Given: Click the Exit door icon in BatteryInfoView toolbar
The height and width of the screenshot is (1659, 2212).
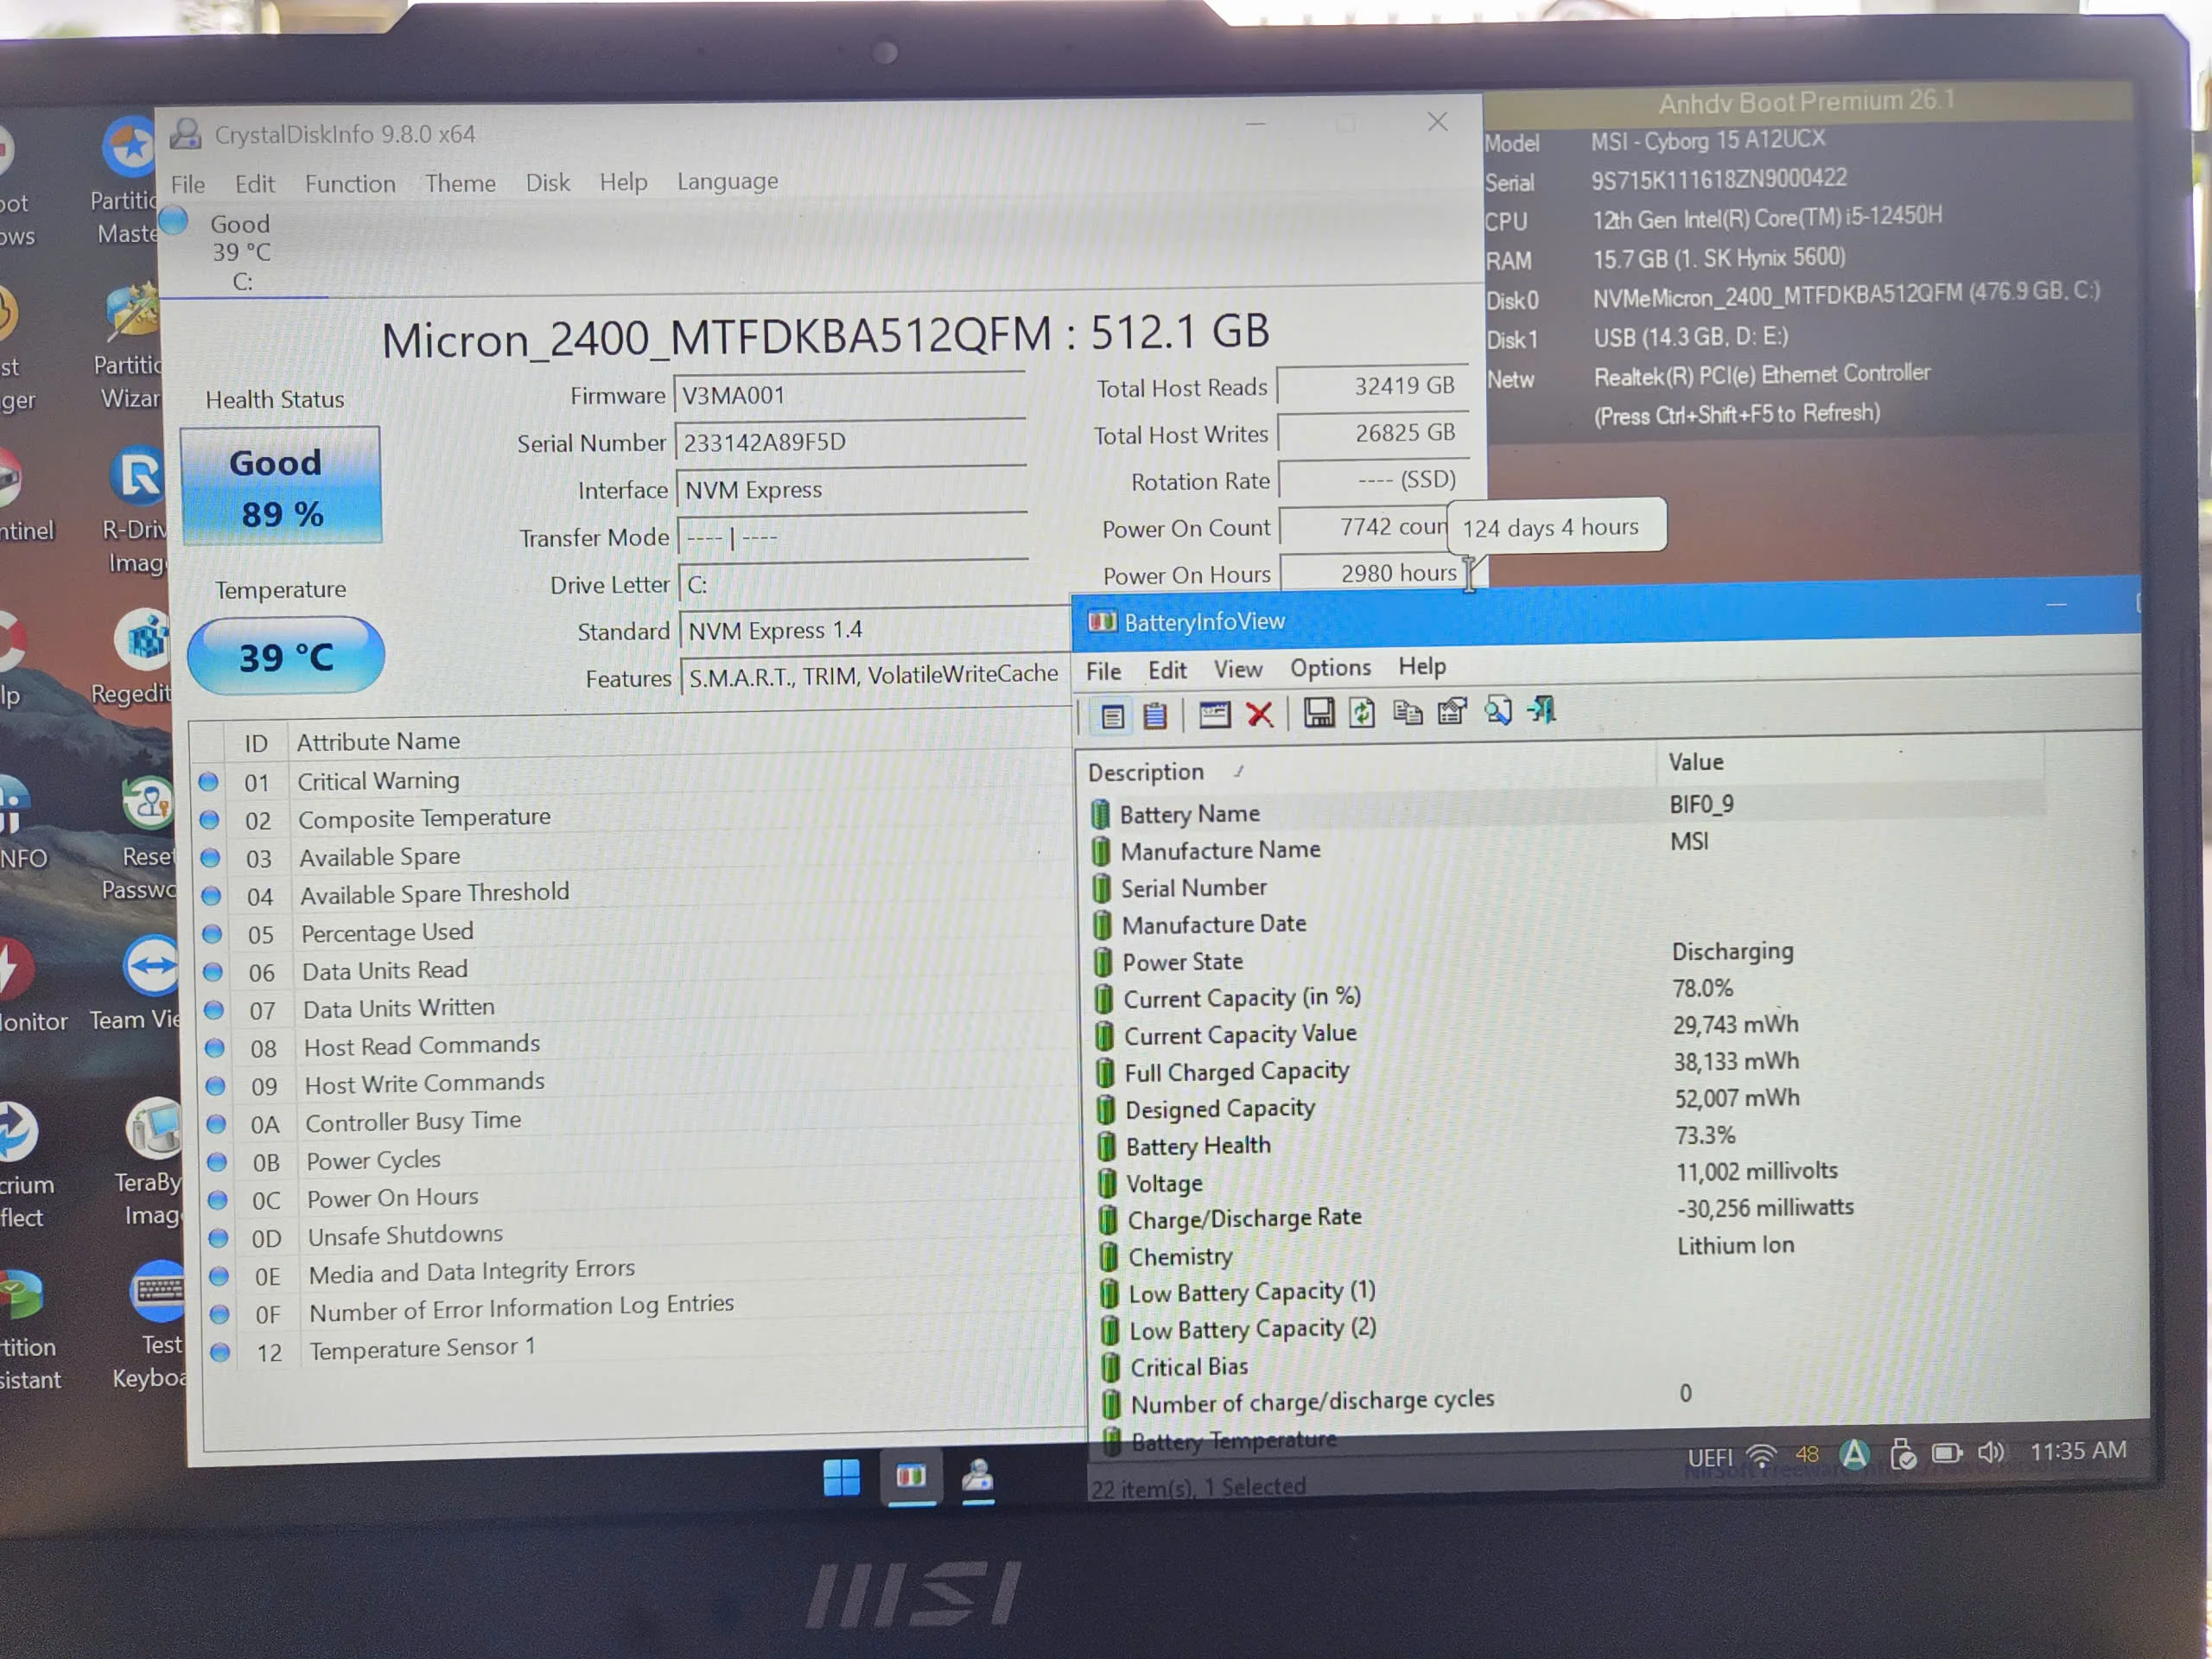Looking at the screenshot, I should [x=1541, y=710].
